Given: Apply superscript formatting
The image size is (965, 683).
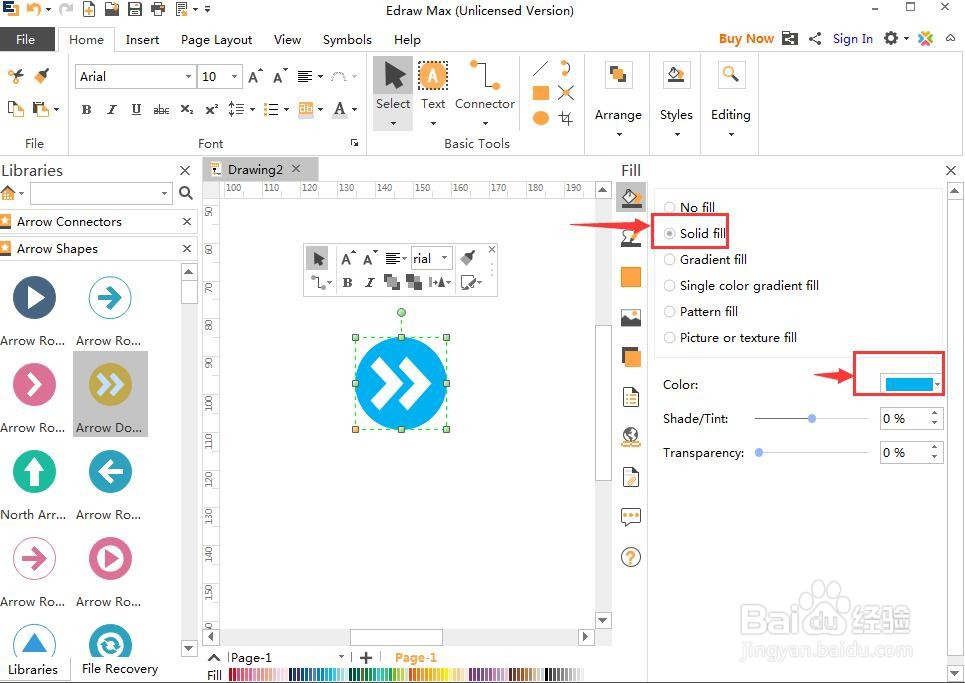Looking at the screenshot, I should (212, 110).
